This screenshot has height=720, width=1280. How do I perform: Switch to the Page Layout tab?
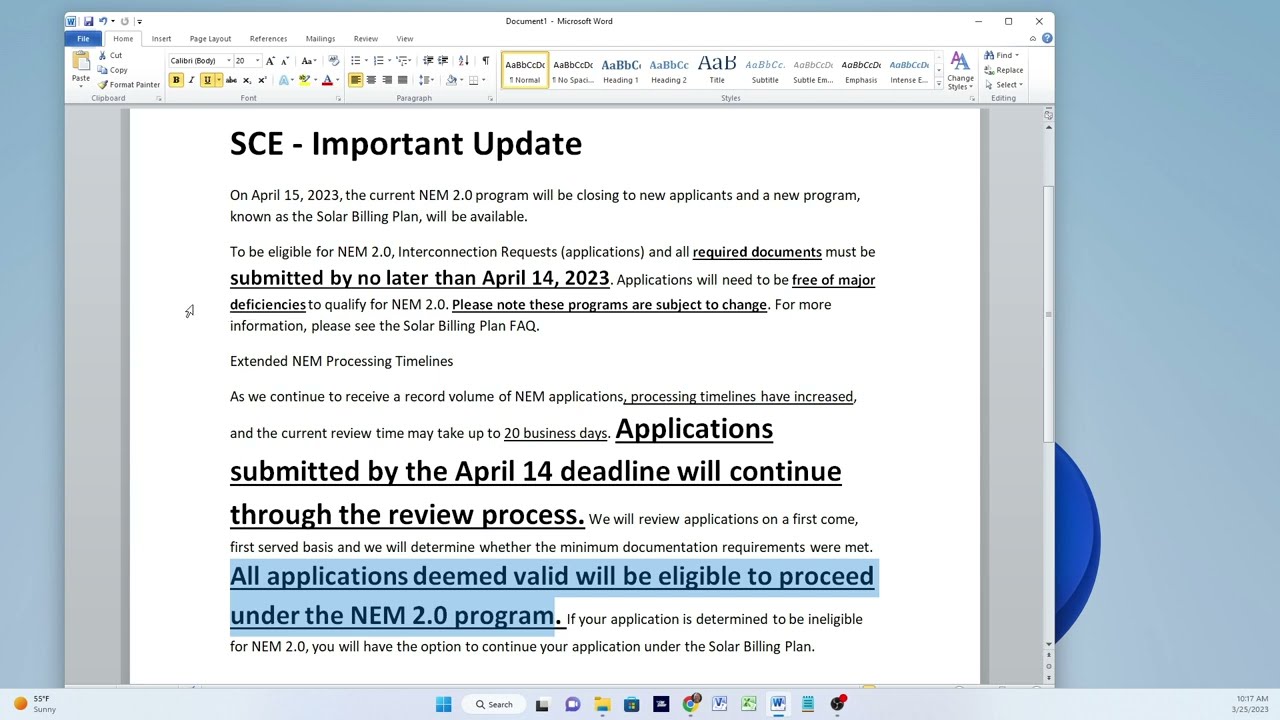[x=210, y=39]
